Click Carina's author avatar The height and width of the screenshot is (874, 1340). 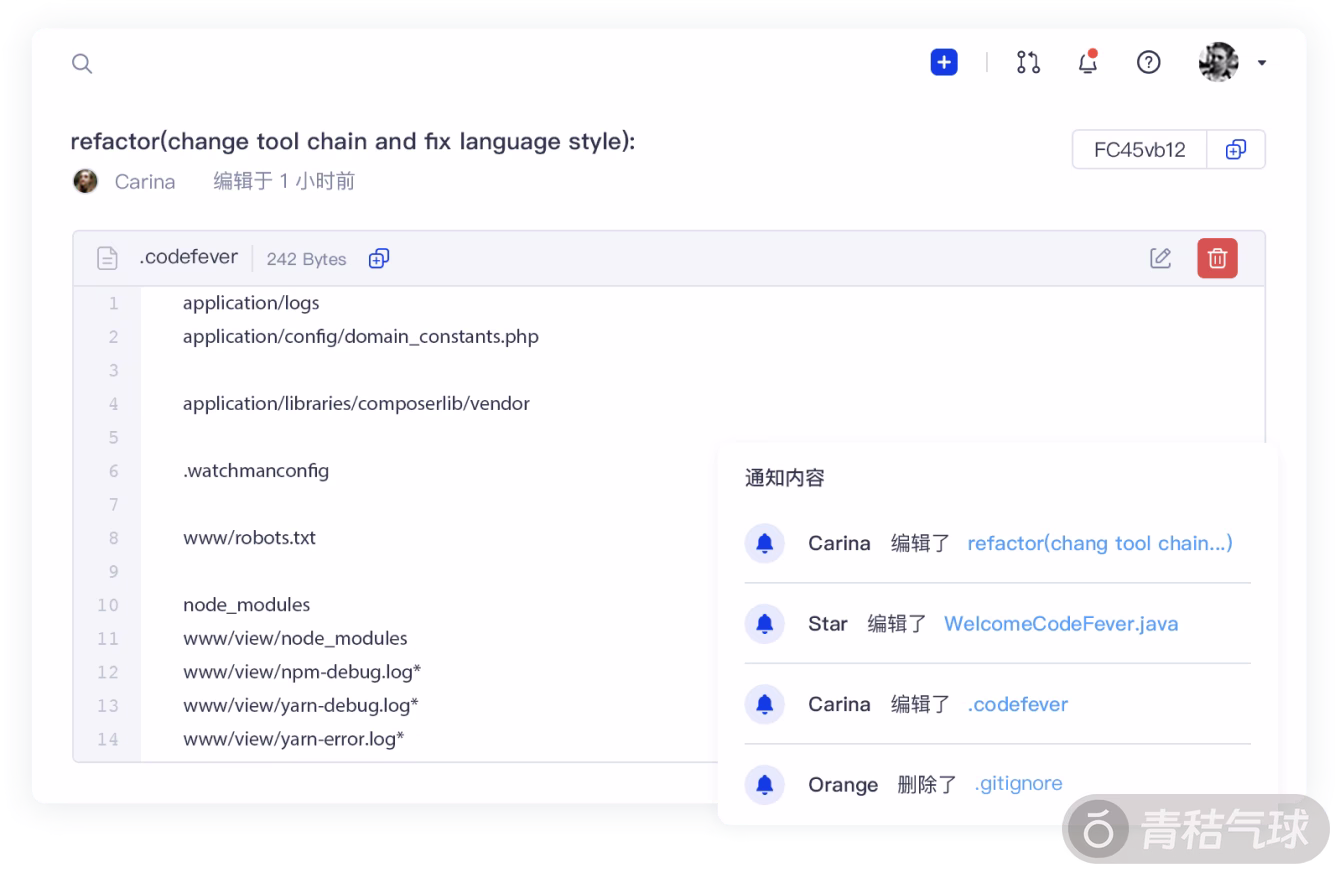(86, 181)
